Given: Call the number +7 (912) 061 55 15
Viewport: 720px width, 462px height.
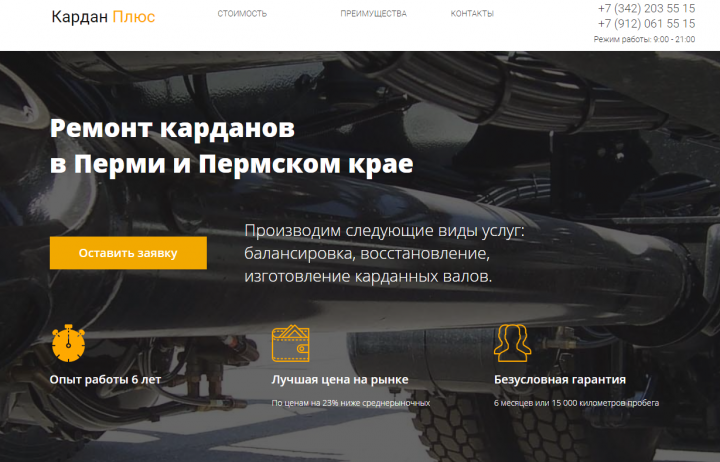Looking at the screenshot, I should (646, 23).
